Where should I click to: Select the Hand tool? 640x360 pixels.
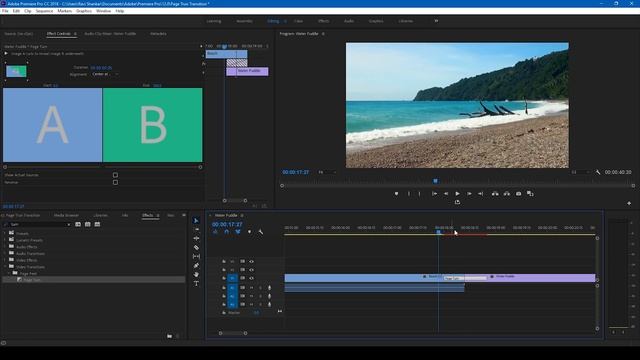click(x=196, y=274)
